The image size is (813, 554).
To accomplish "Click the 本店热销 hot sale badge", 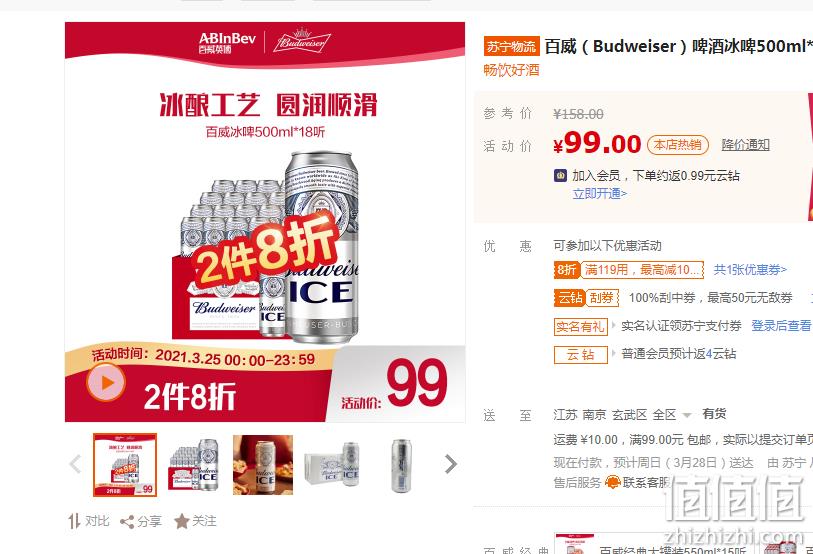I will tap(678, 145).
